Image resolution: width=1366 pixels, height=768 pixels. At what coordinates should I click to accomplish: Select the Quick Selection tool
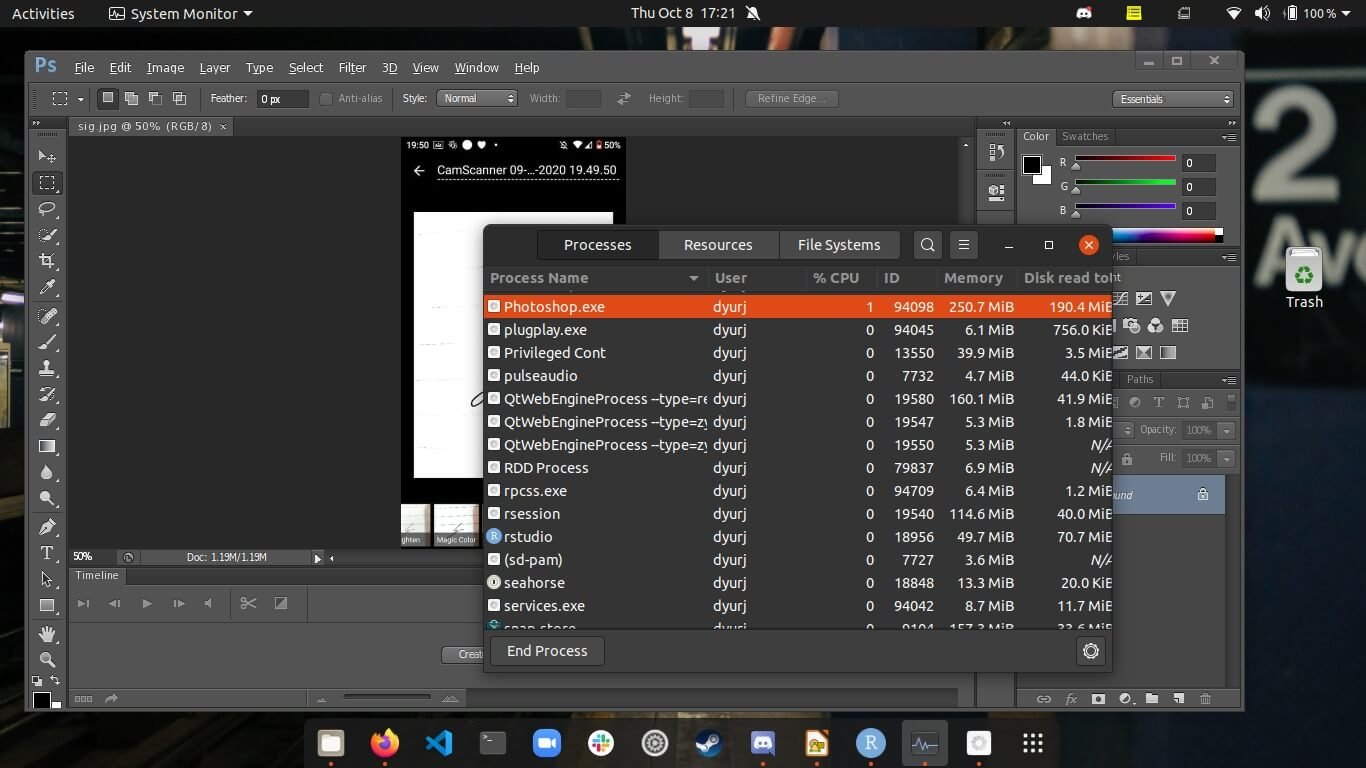pyautogui.click(x=47, y=235)
